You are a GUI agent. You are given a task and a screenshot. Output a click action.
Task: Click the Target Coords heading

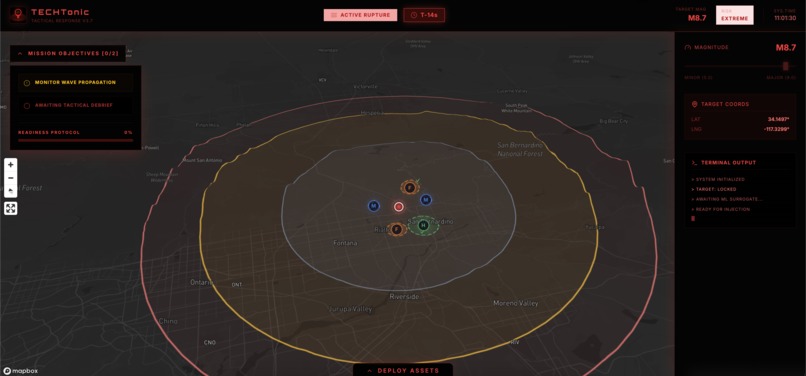pos(725,104)
